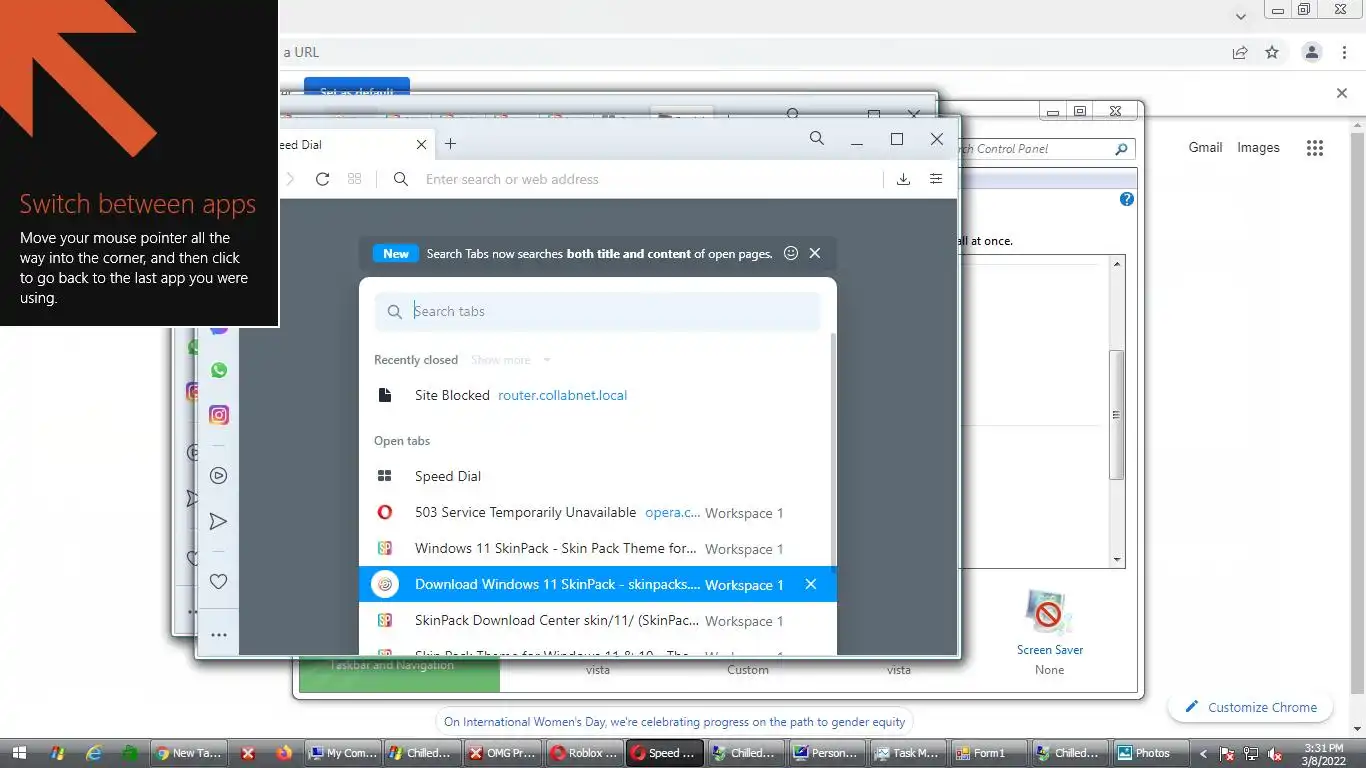
Task: Open Roblox window from the taskbar
Action: tap(584, 753)
